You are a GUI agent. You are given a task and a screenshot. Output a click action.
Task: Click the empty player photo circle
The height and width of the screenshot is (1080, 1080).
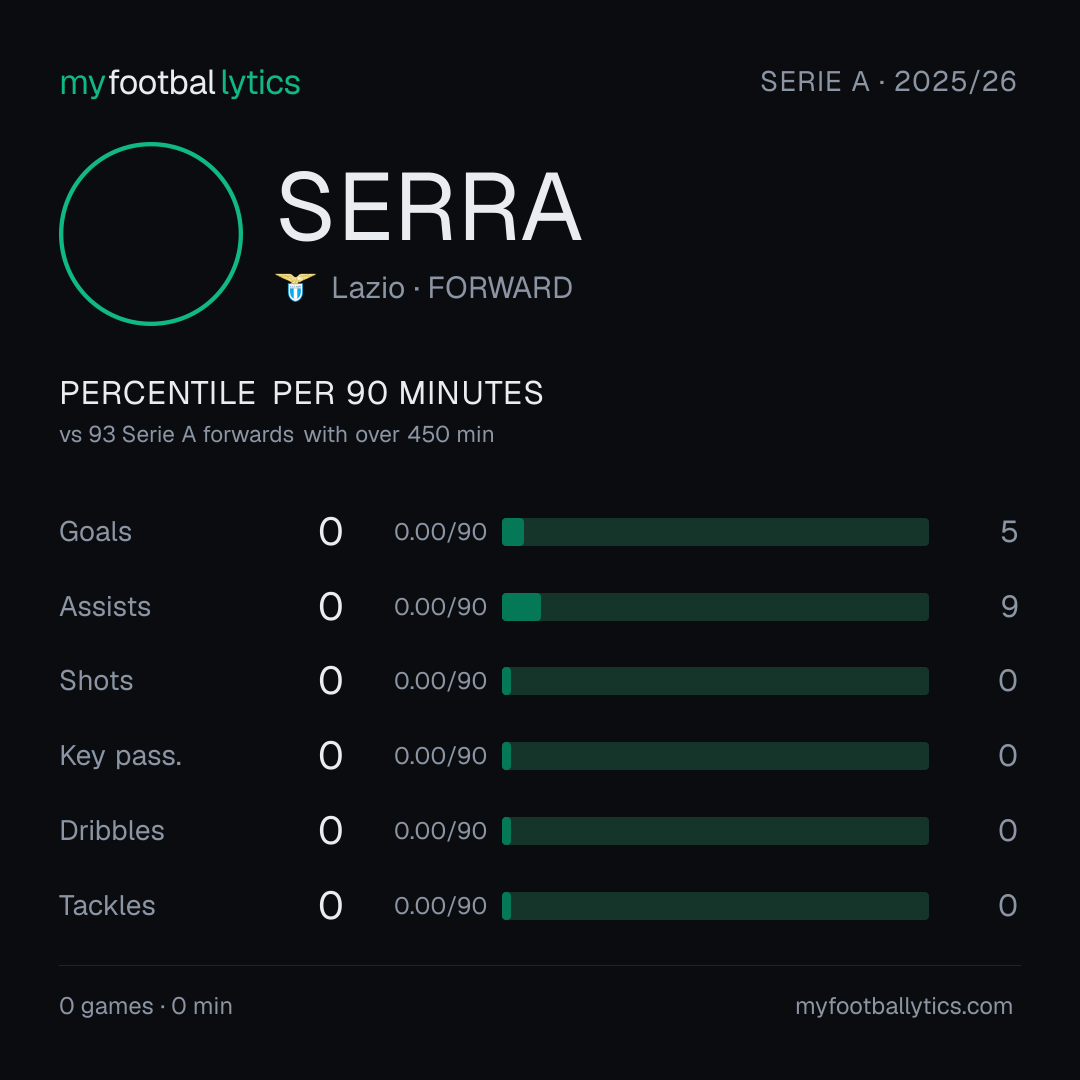[x=151, y=233]
